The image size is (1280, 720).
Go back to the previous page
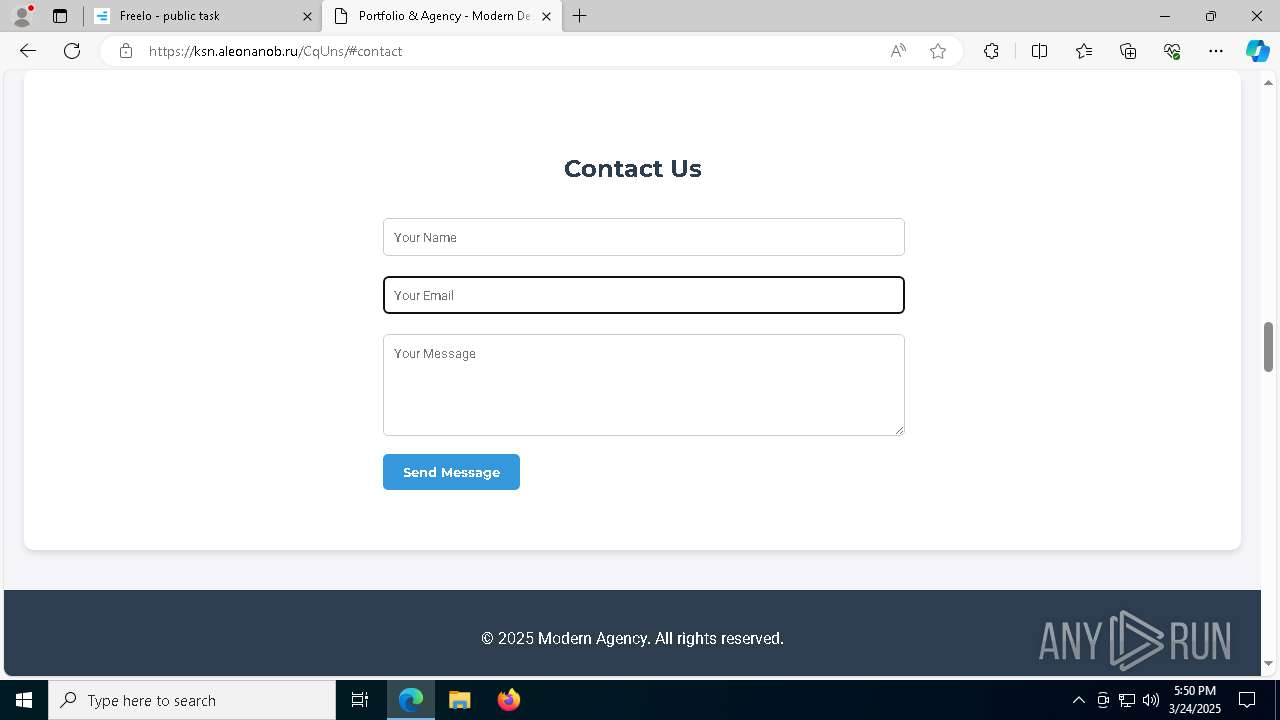tap(28, 51)
